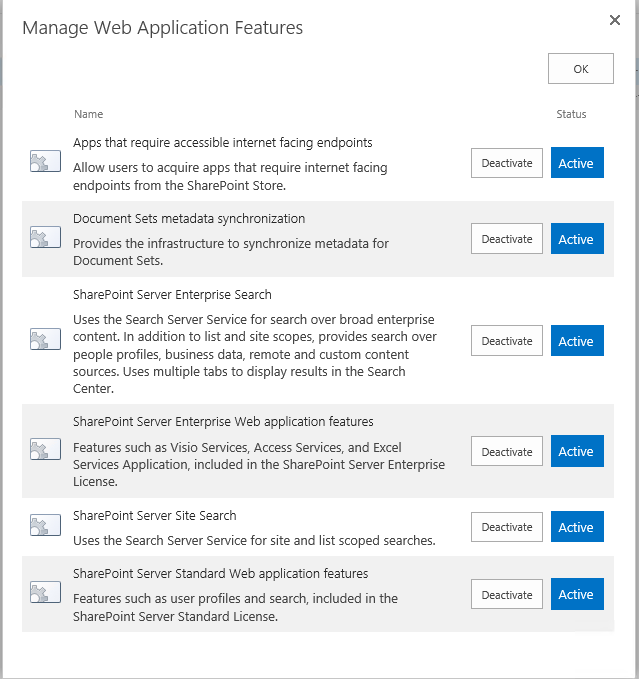Click the Enterprise Web application features icon
Viewport: 639px width, 679px height.
pyautogui.click(x=45, y=450)
